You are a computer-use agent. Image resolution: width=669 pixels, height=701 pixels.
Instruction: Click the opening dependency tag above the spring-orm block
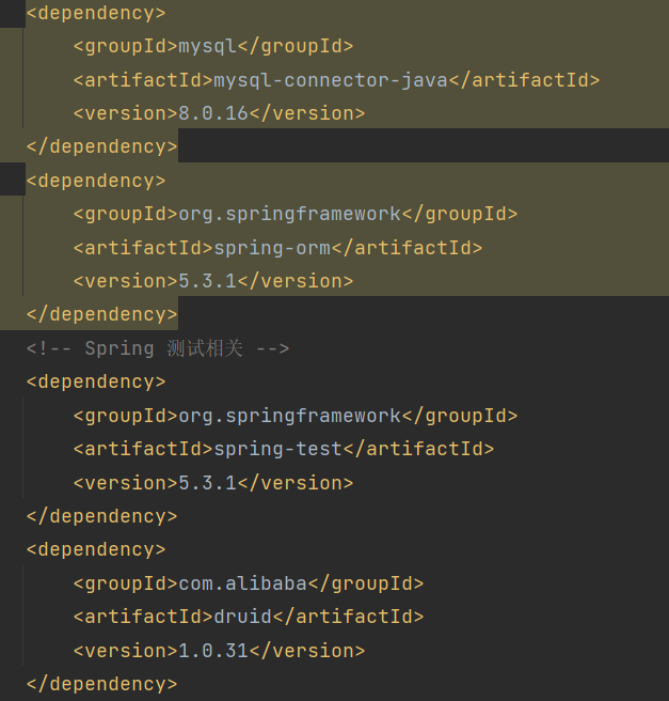(x=96, y=181)
